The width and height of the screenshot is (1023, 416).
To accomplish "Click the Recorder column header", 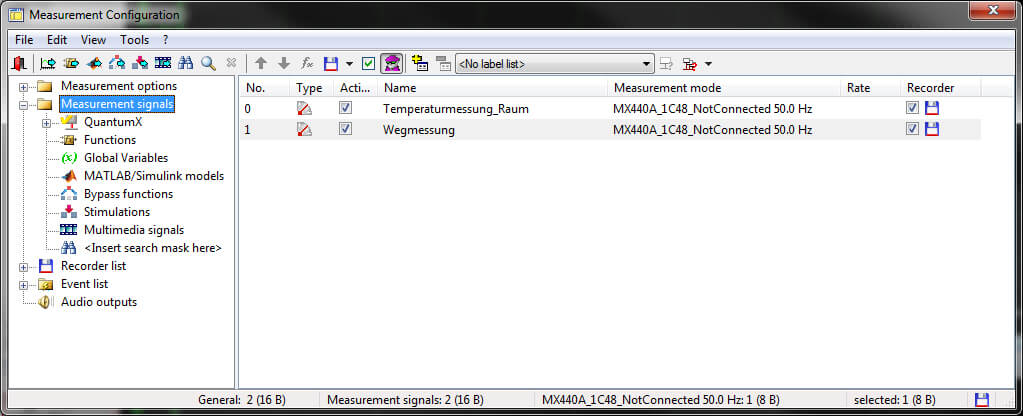I will (x=941, y=87).
